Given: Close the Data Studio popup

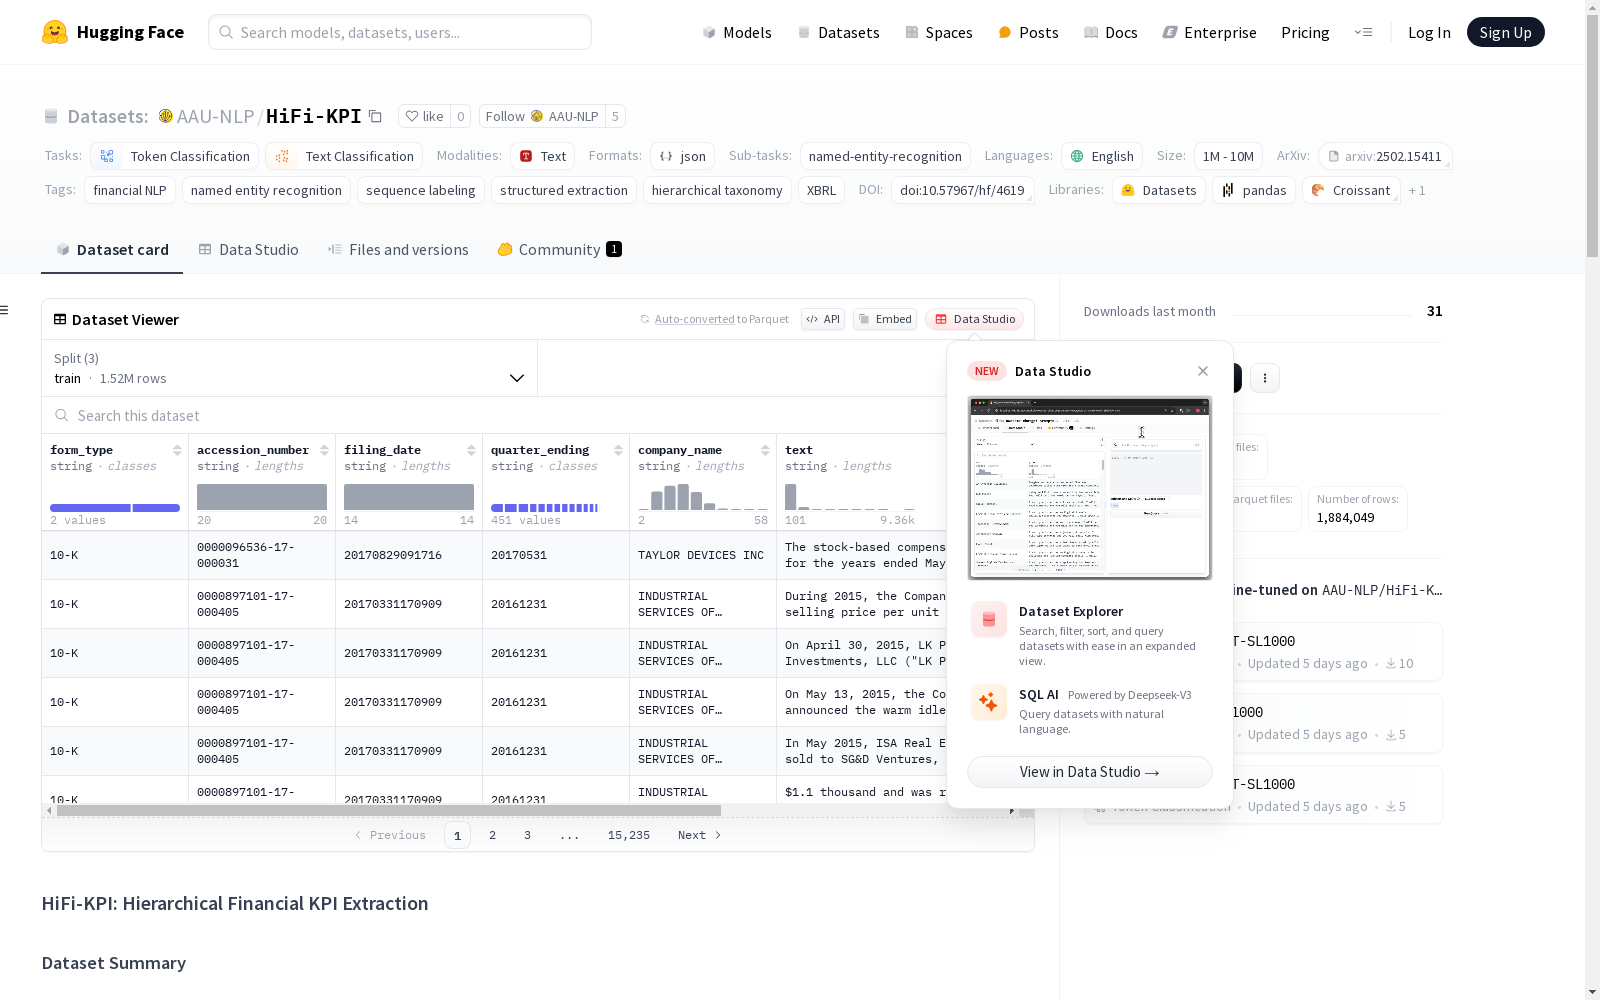Looking at the screenshot, I should (1203, 371).
